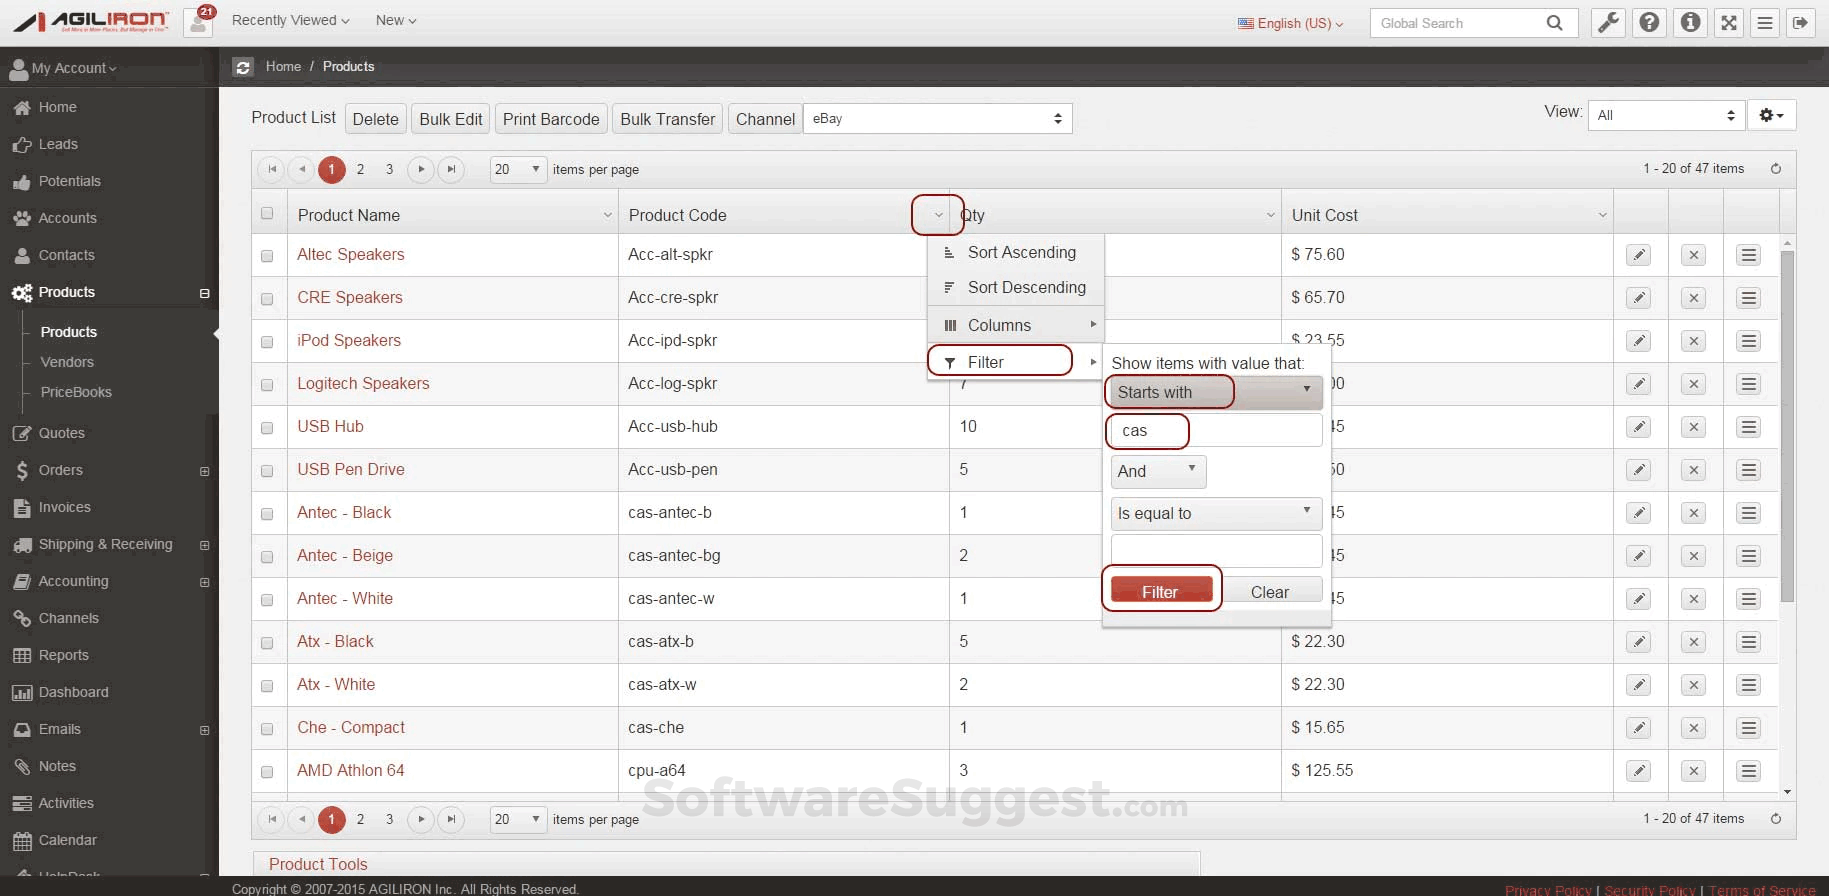Open row menu icon for USB Hub
The image size is (1829, 896).
(1748, 427)
